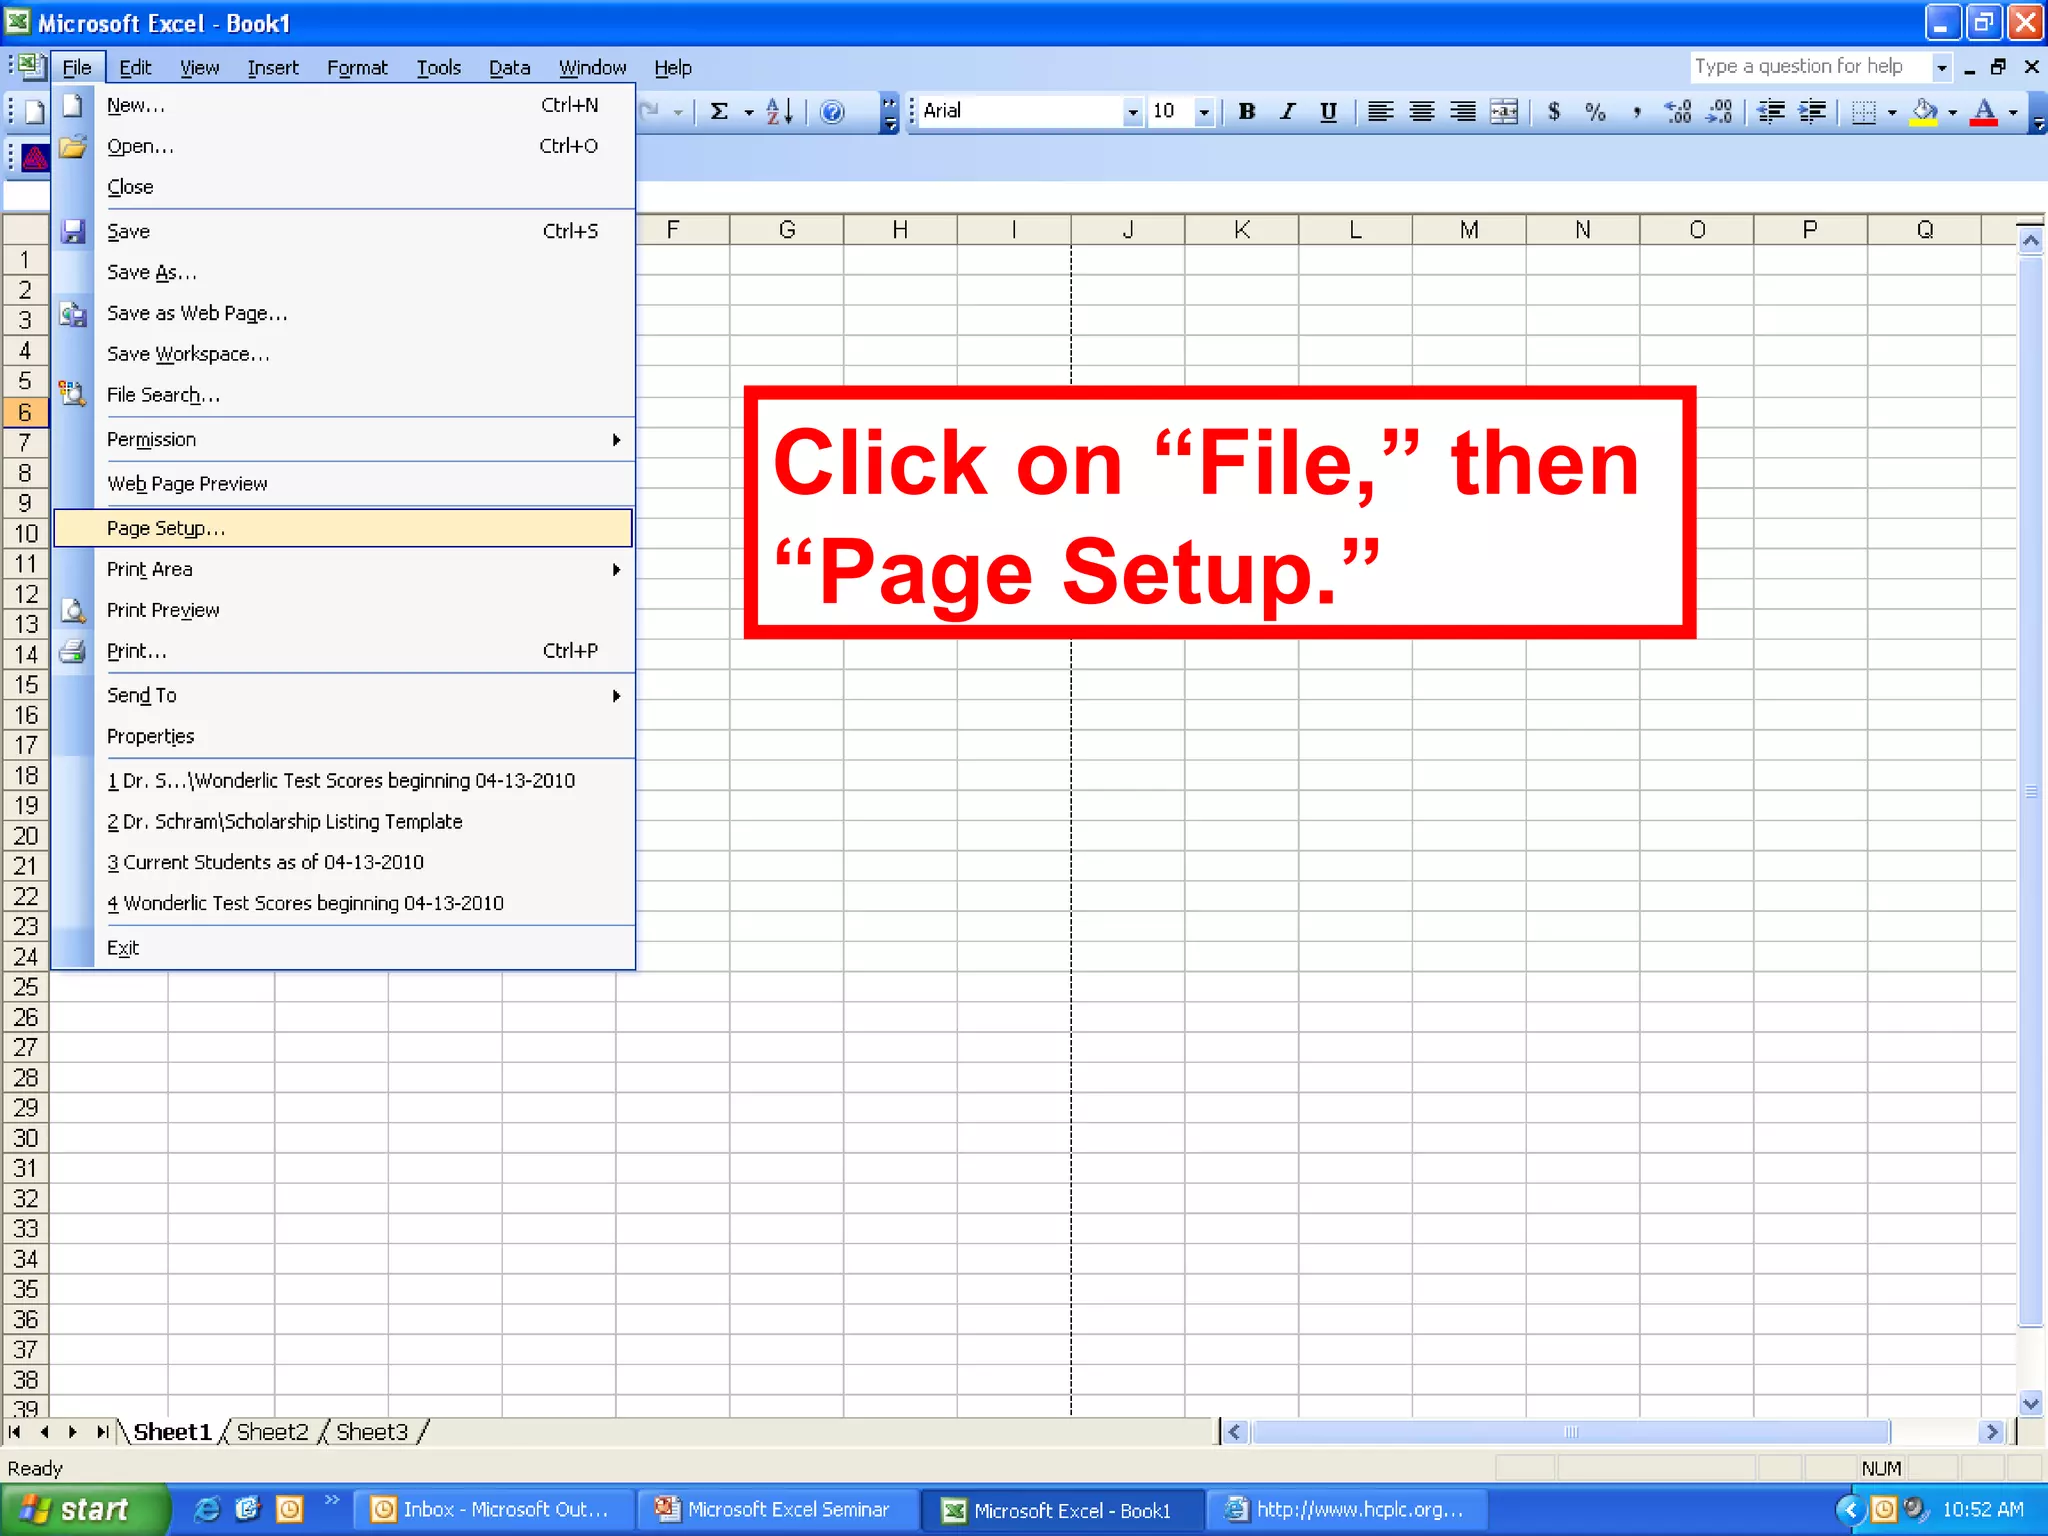Image resolution: width=2048 pixels, height=1536 pixels.
Task: Click in Type a question for help box
Action: click(x=1810, y=67)
